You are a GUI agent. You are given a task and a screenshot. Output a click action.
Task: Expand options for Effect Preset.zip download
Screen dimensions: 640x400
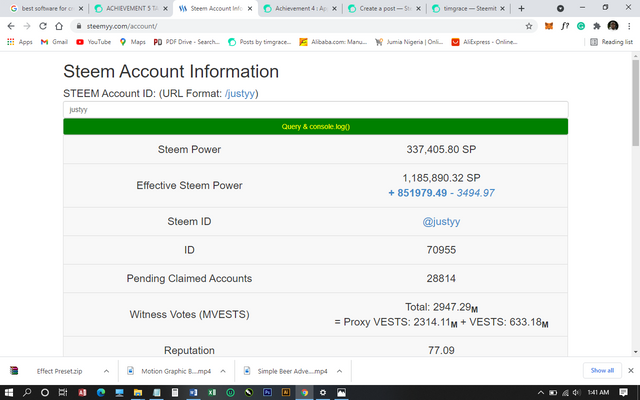tap(106, 371)
